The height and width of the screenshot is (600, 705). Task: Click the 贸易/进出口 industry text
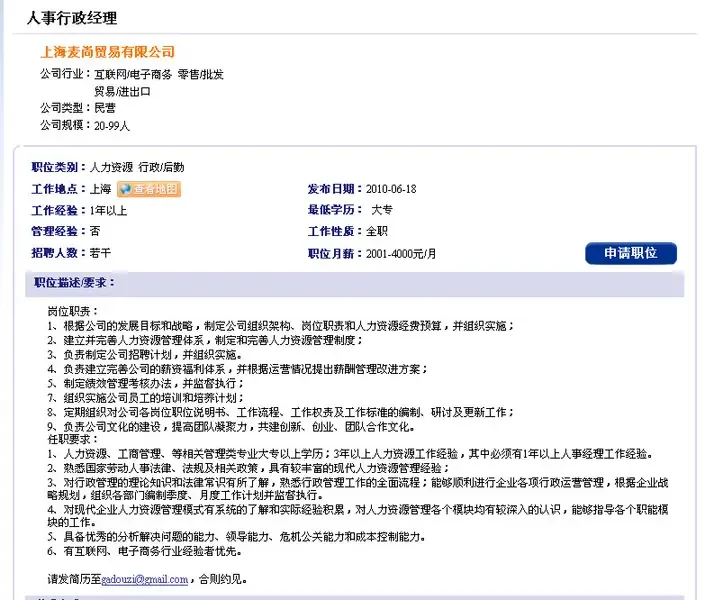tap(122, 91)
